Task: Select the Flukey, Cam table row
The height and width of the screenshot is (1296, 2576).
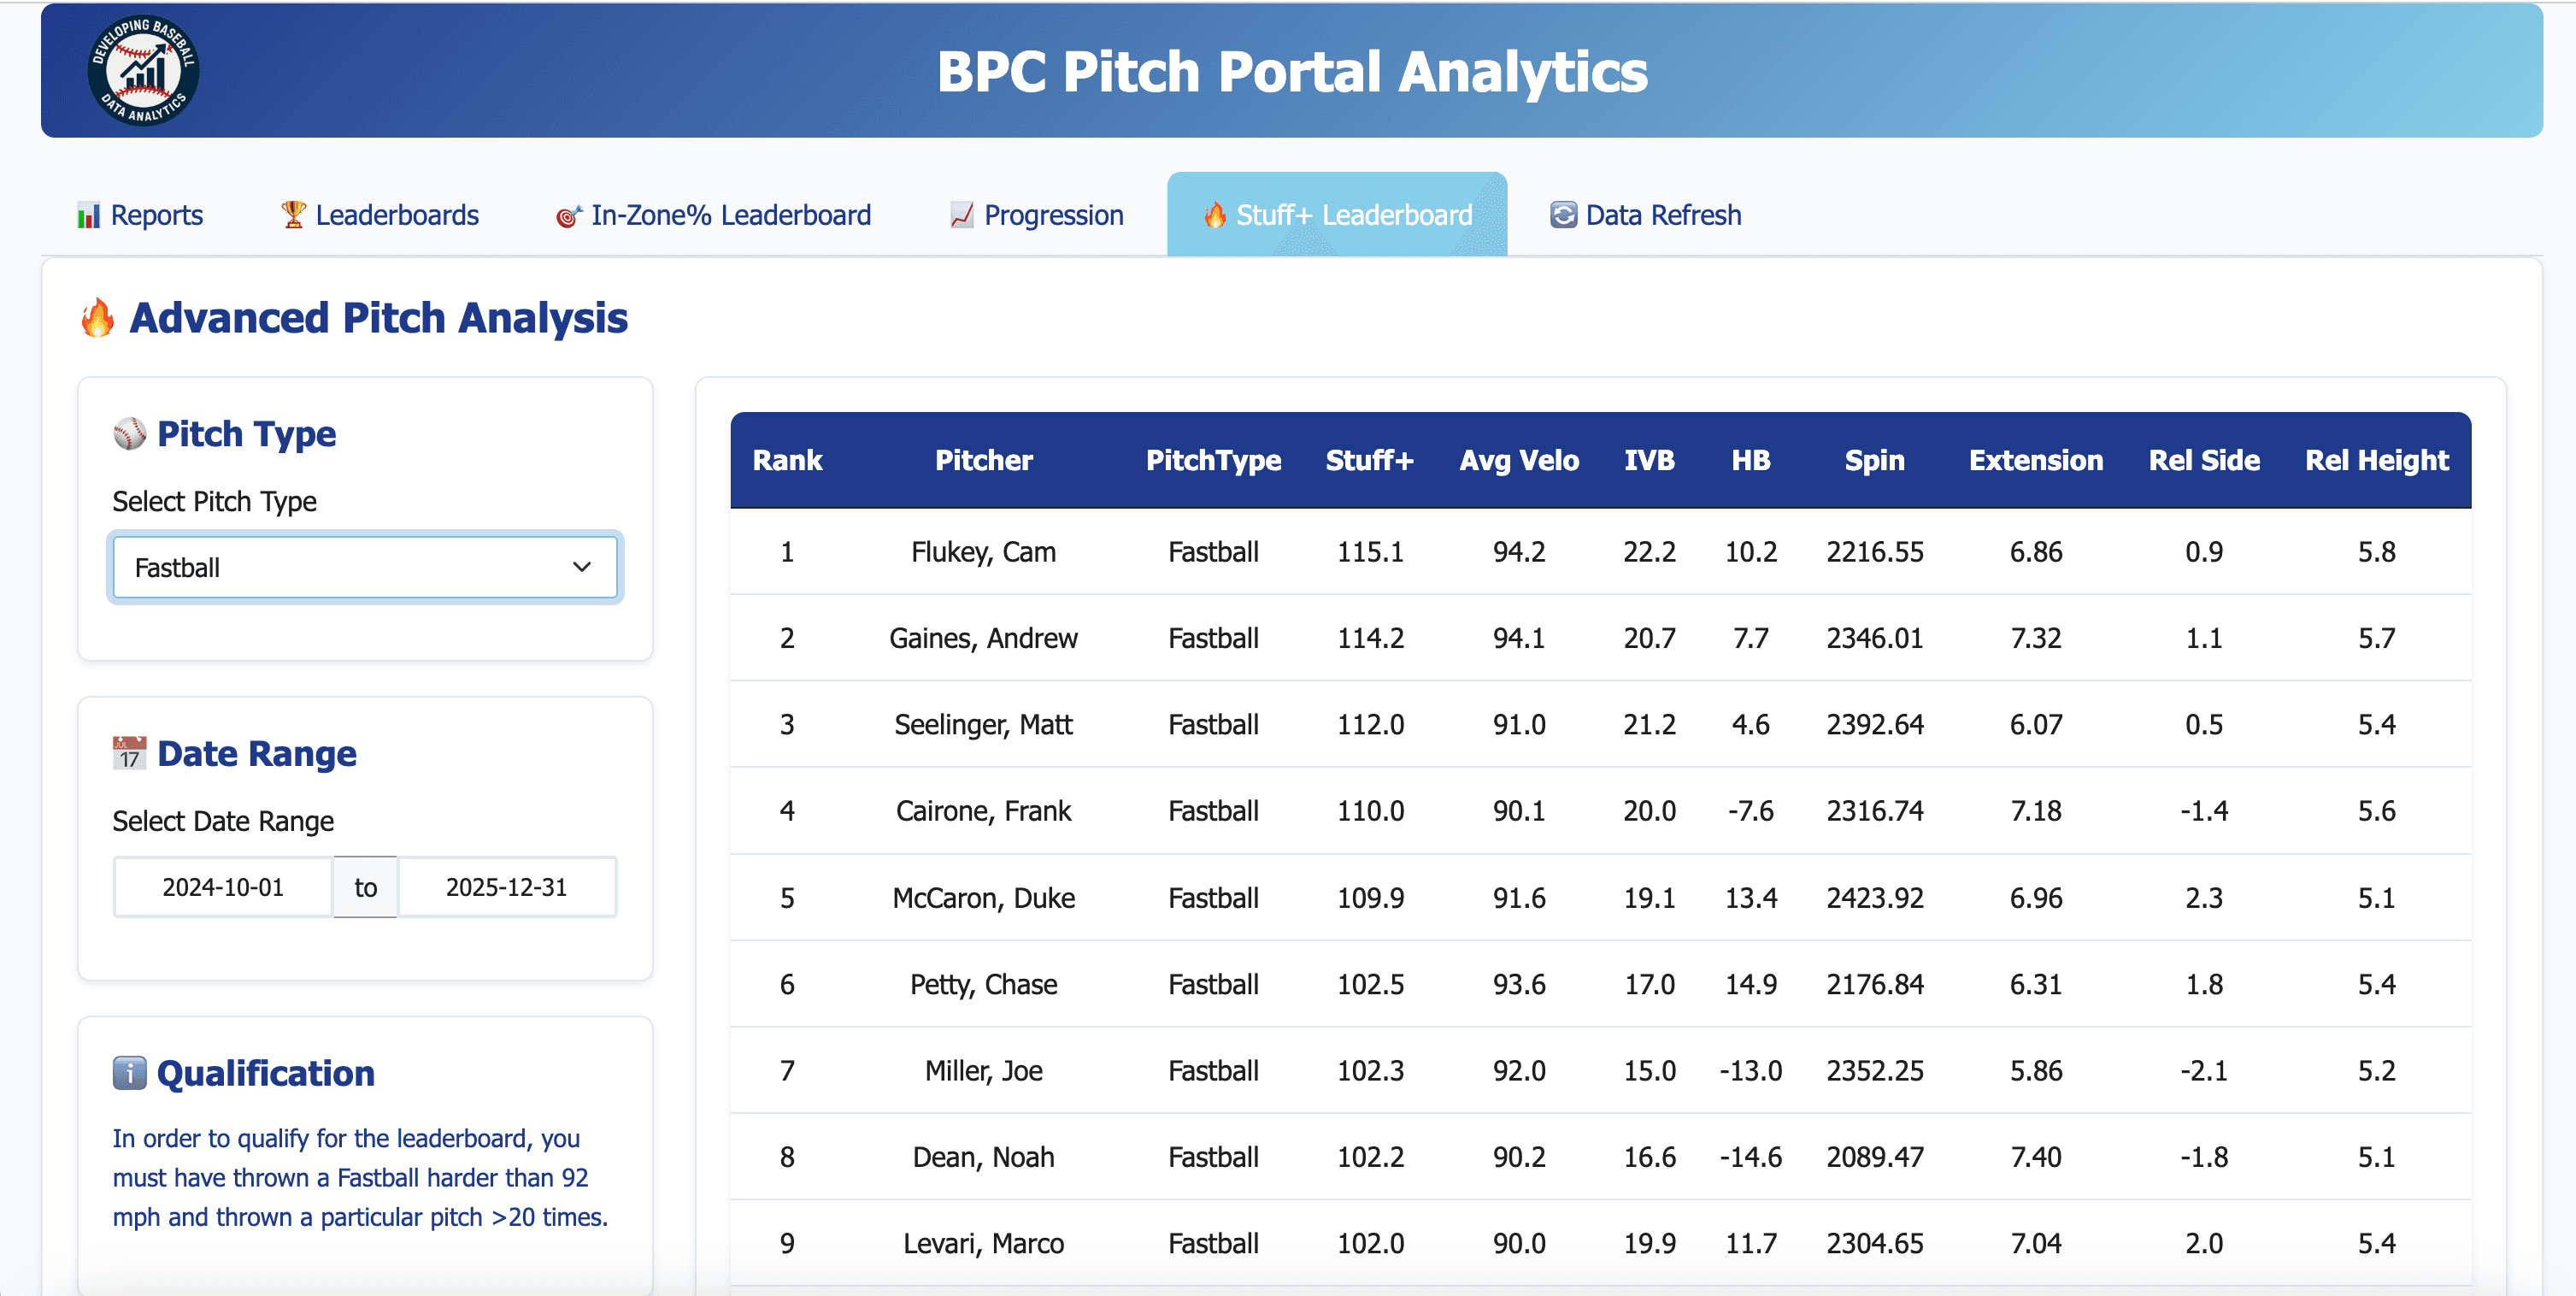Action: point(983,552)
